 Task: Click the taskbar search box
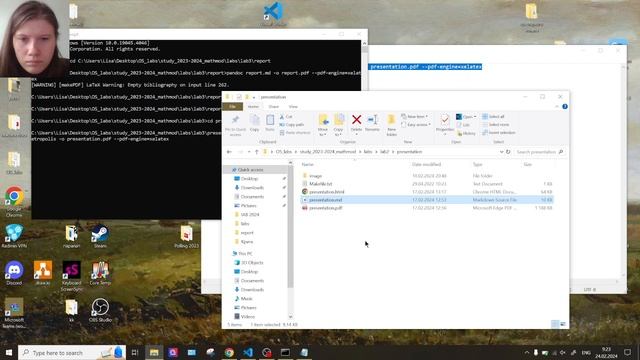[72, 353]
